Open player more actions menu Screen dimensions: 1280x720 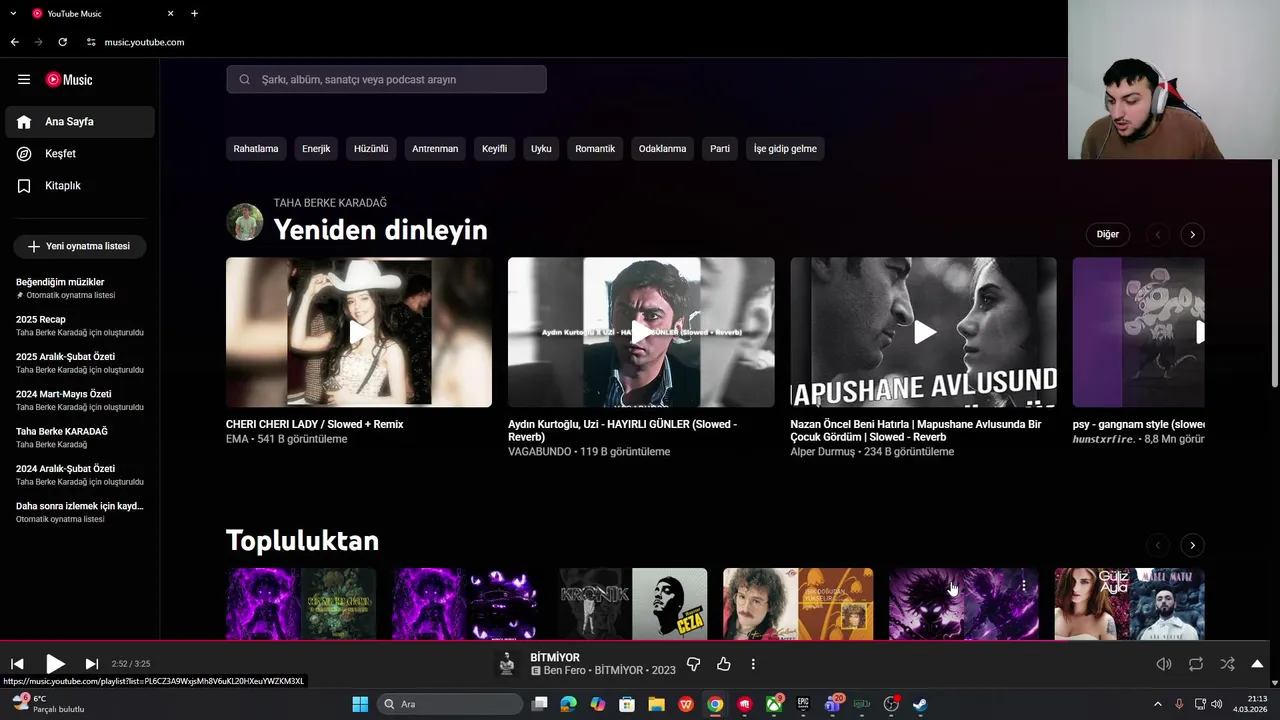(x=753, y=664)
